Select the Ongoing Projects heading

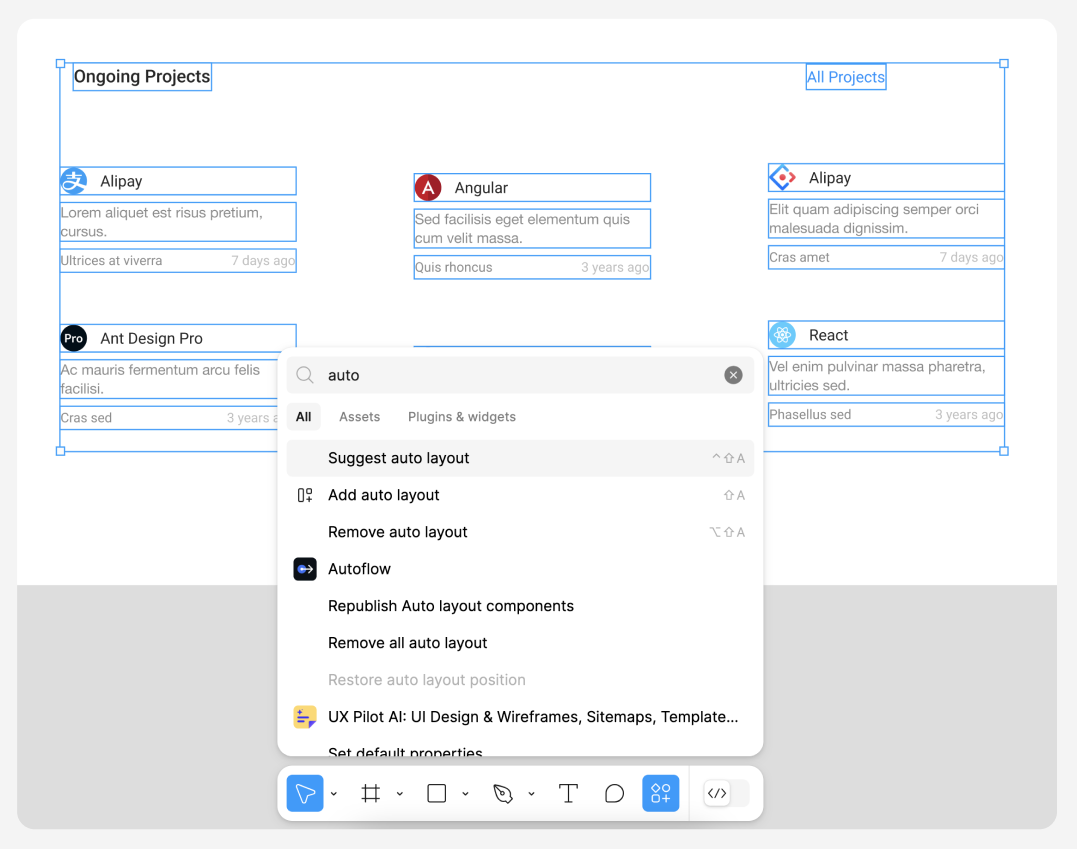tap(142, 76)
